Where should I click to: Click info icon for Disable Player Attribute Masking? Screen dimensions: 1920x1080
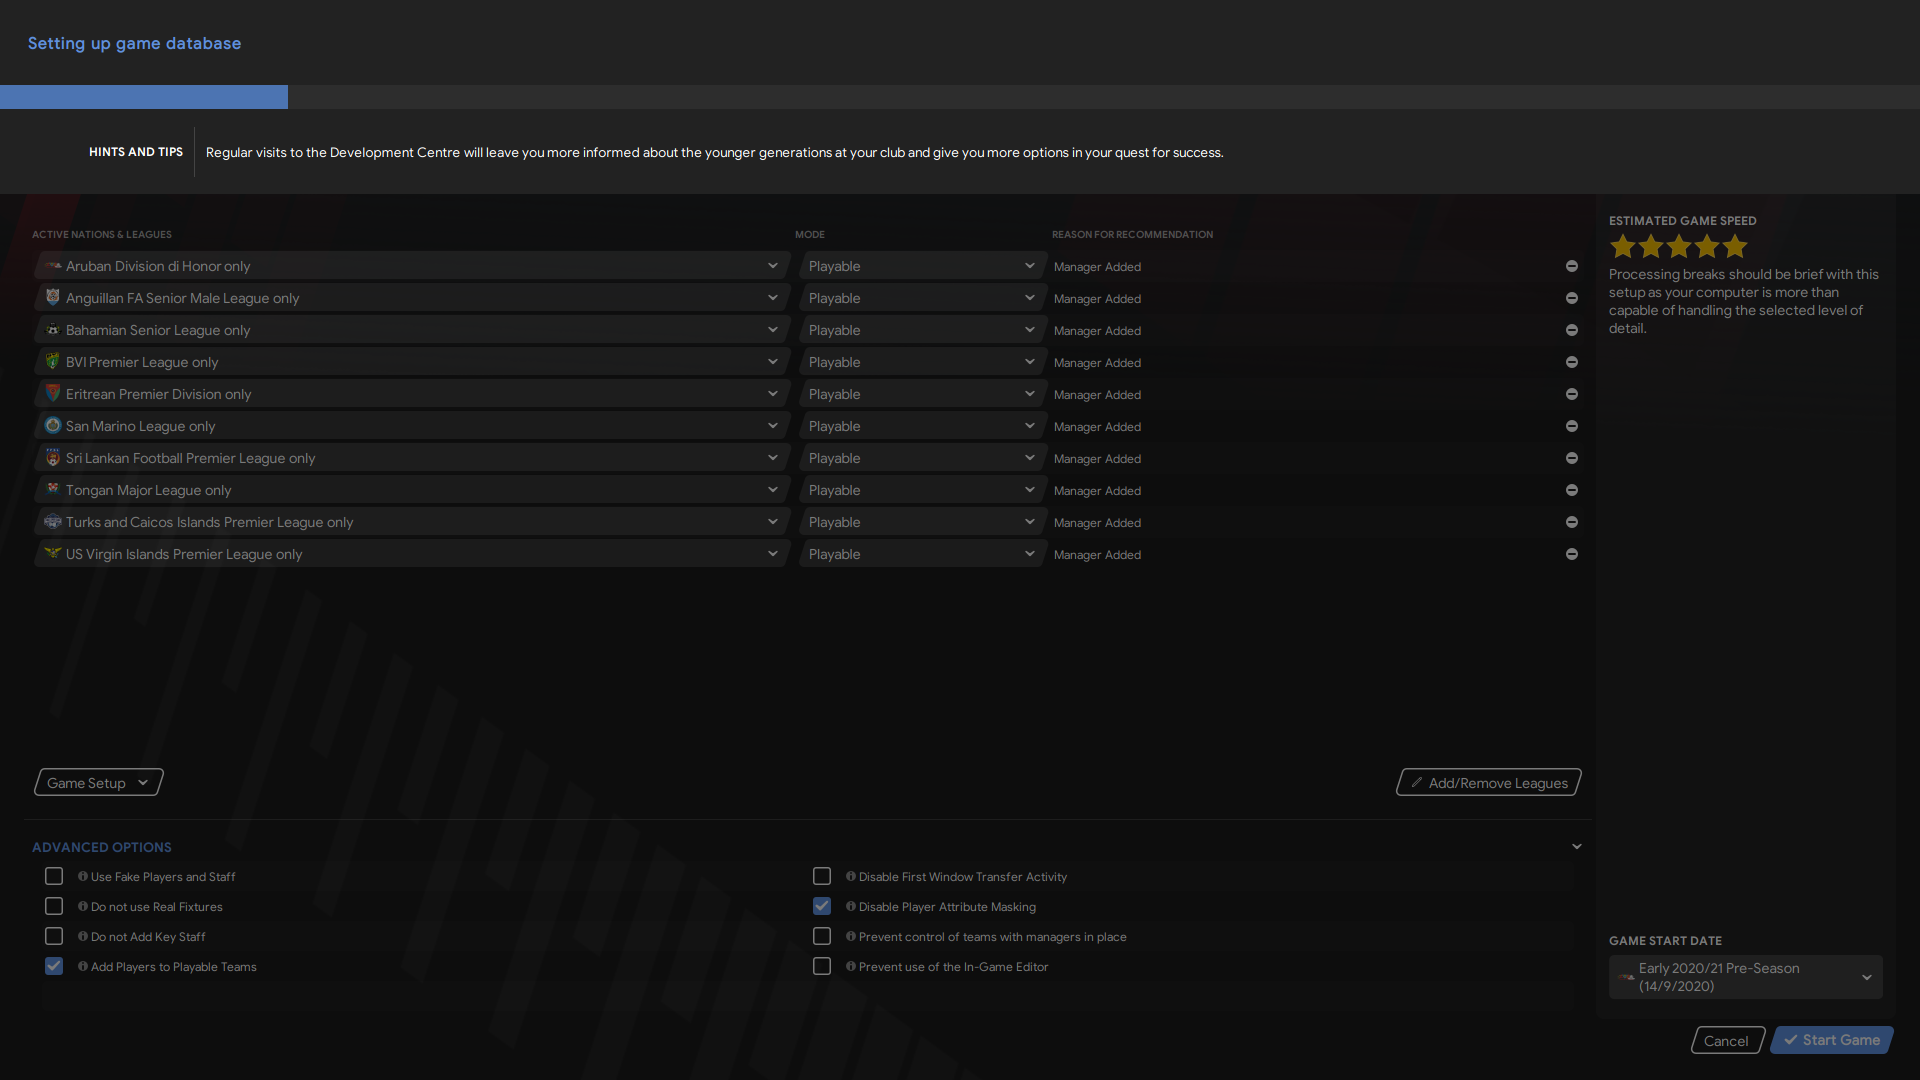[x=851, y=906]
